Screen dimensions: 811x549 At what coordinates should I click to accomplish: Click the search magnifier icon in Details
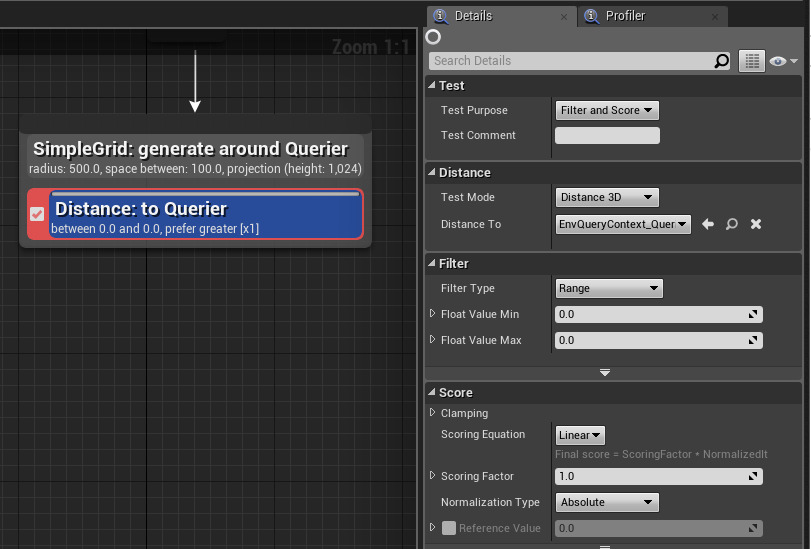(x=721, y=61)
